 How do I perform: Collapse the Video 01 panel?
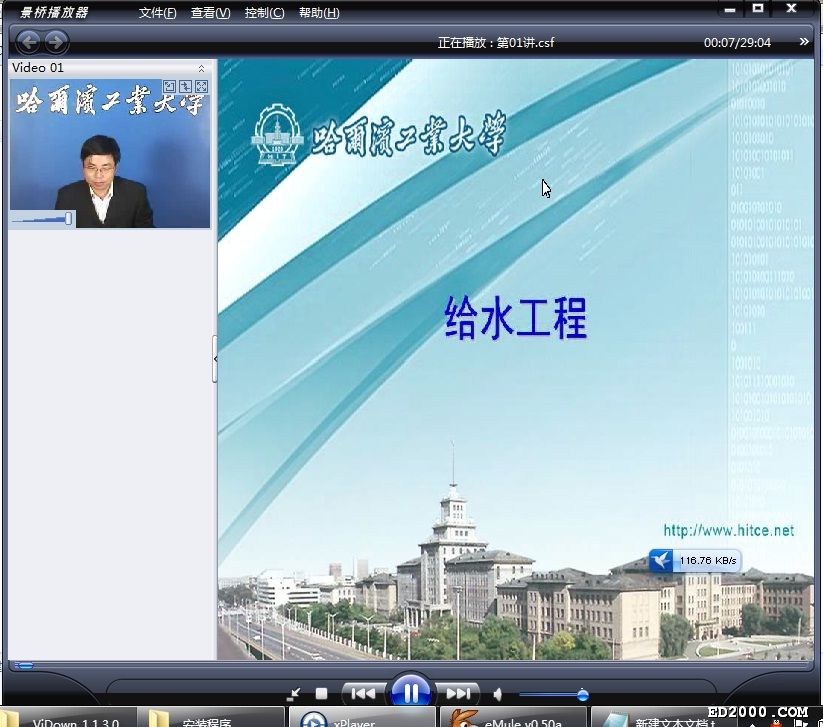(x=202, y=68)
